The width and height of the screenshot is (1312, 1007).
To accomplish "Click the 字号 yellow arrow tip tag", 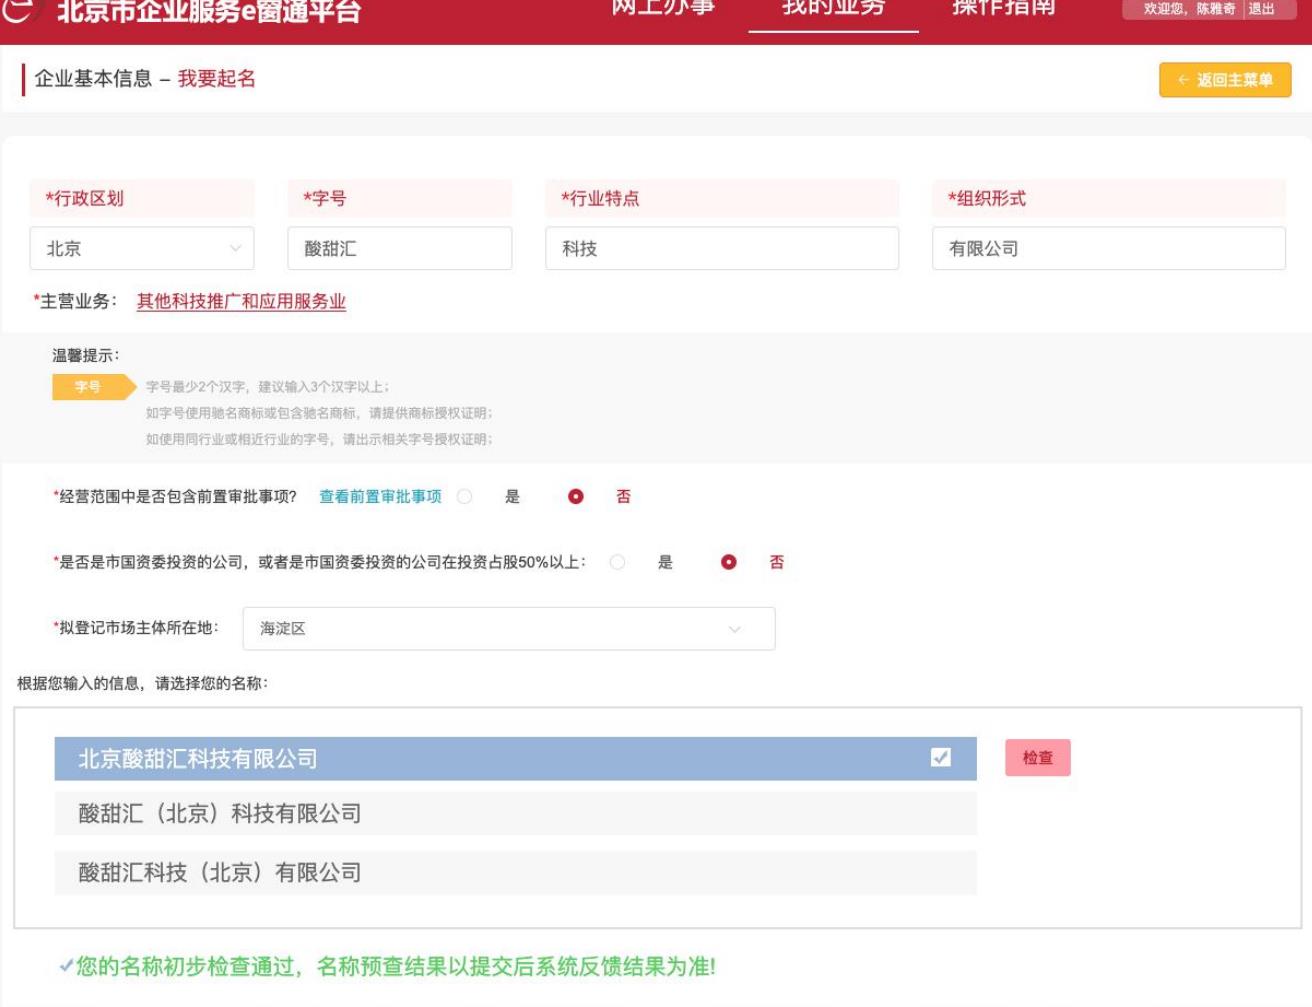I will click(92, 387).
